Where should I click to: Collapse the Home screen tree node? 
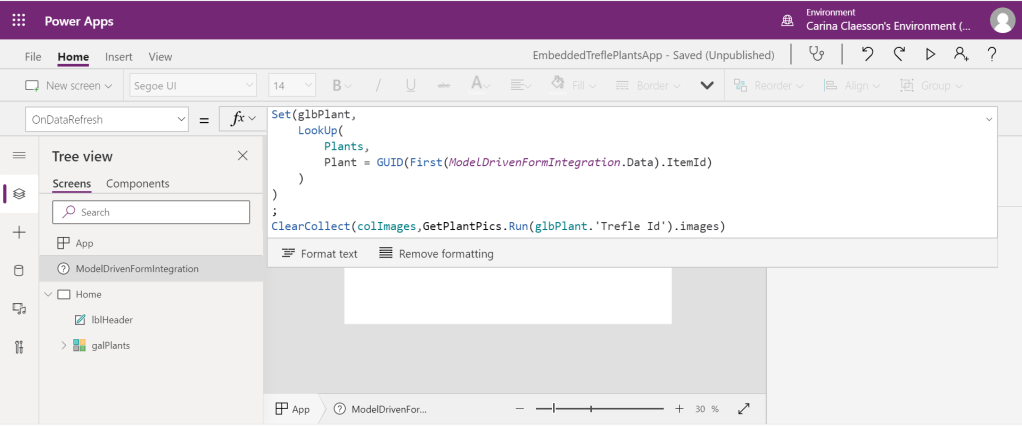(x=47, y=294)
